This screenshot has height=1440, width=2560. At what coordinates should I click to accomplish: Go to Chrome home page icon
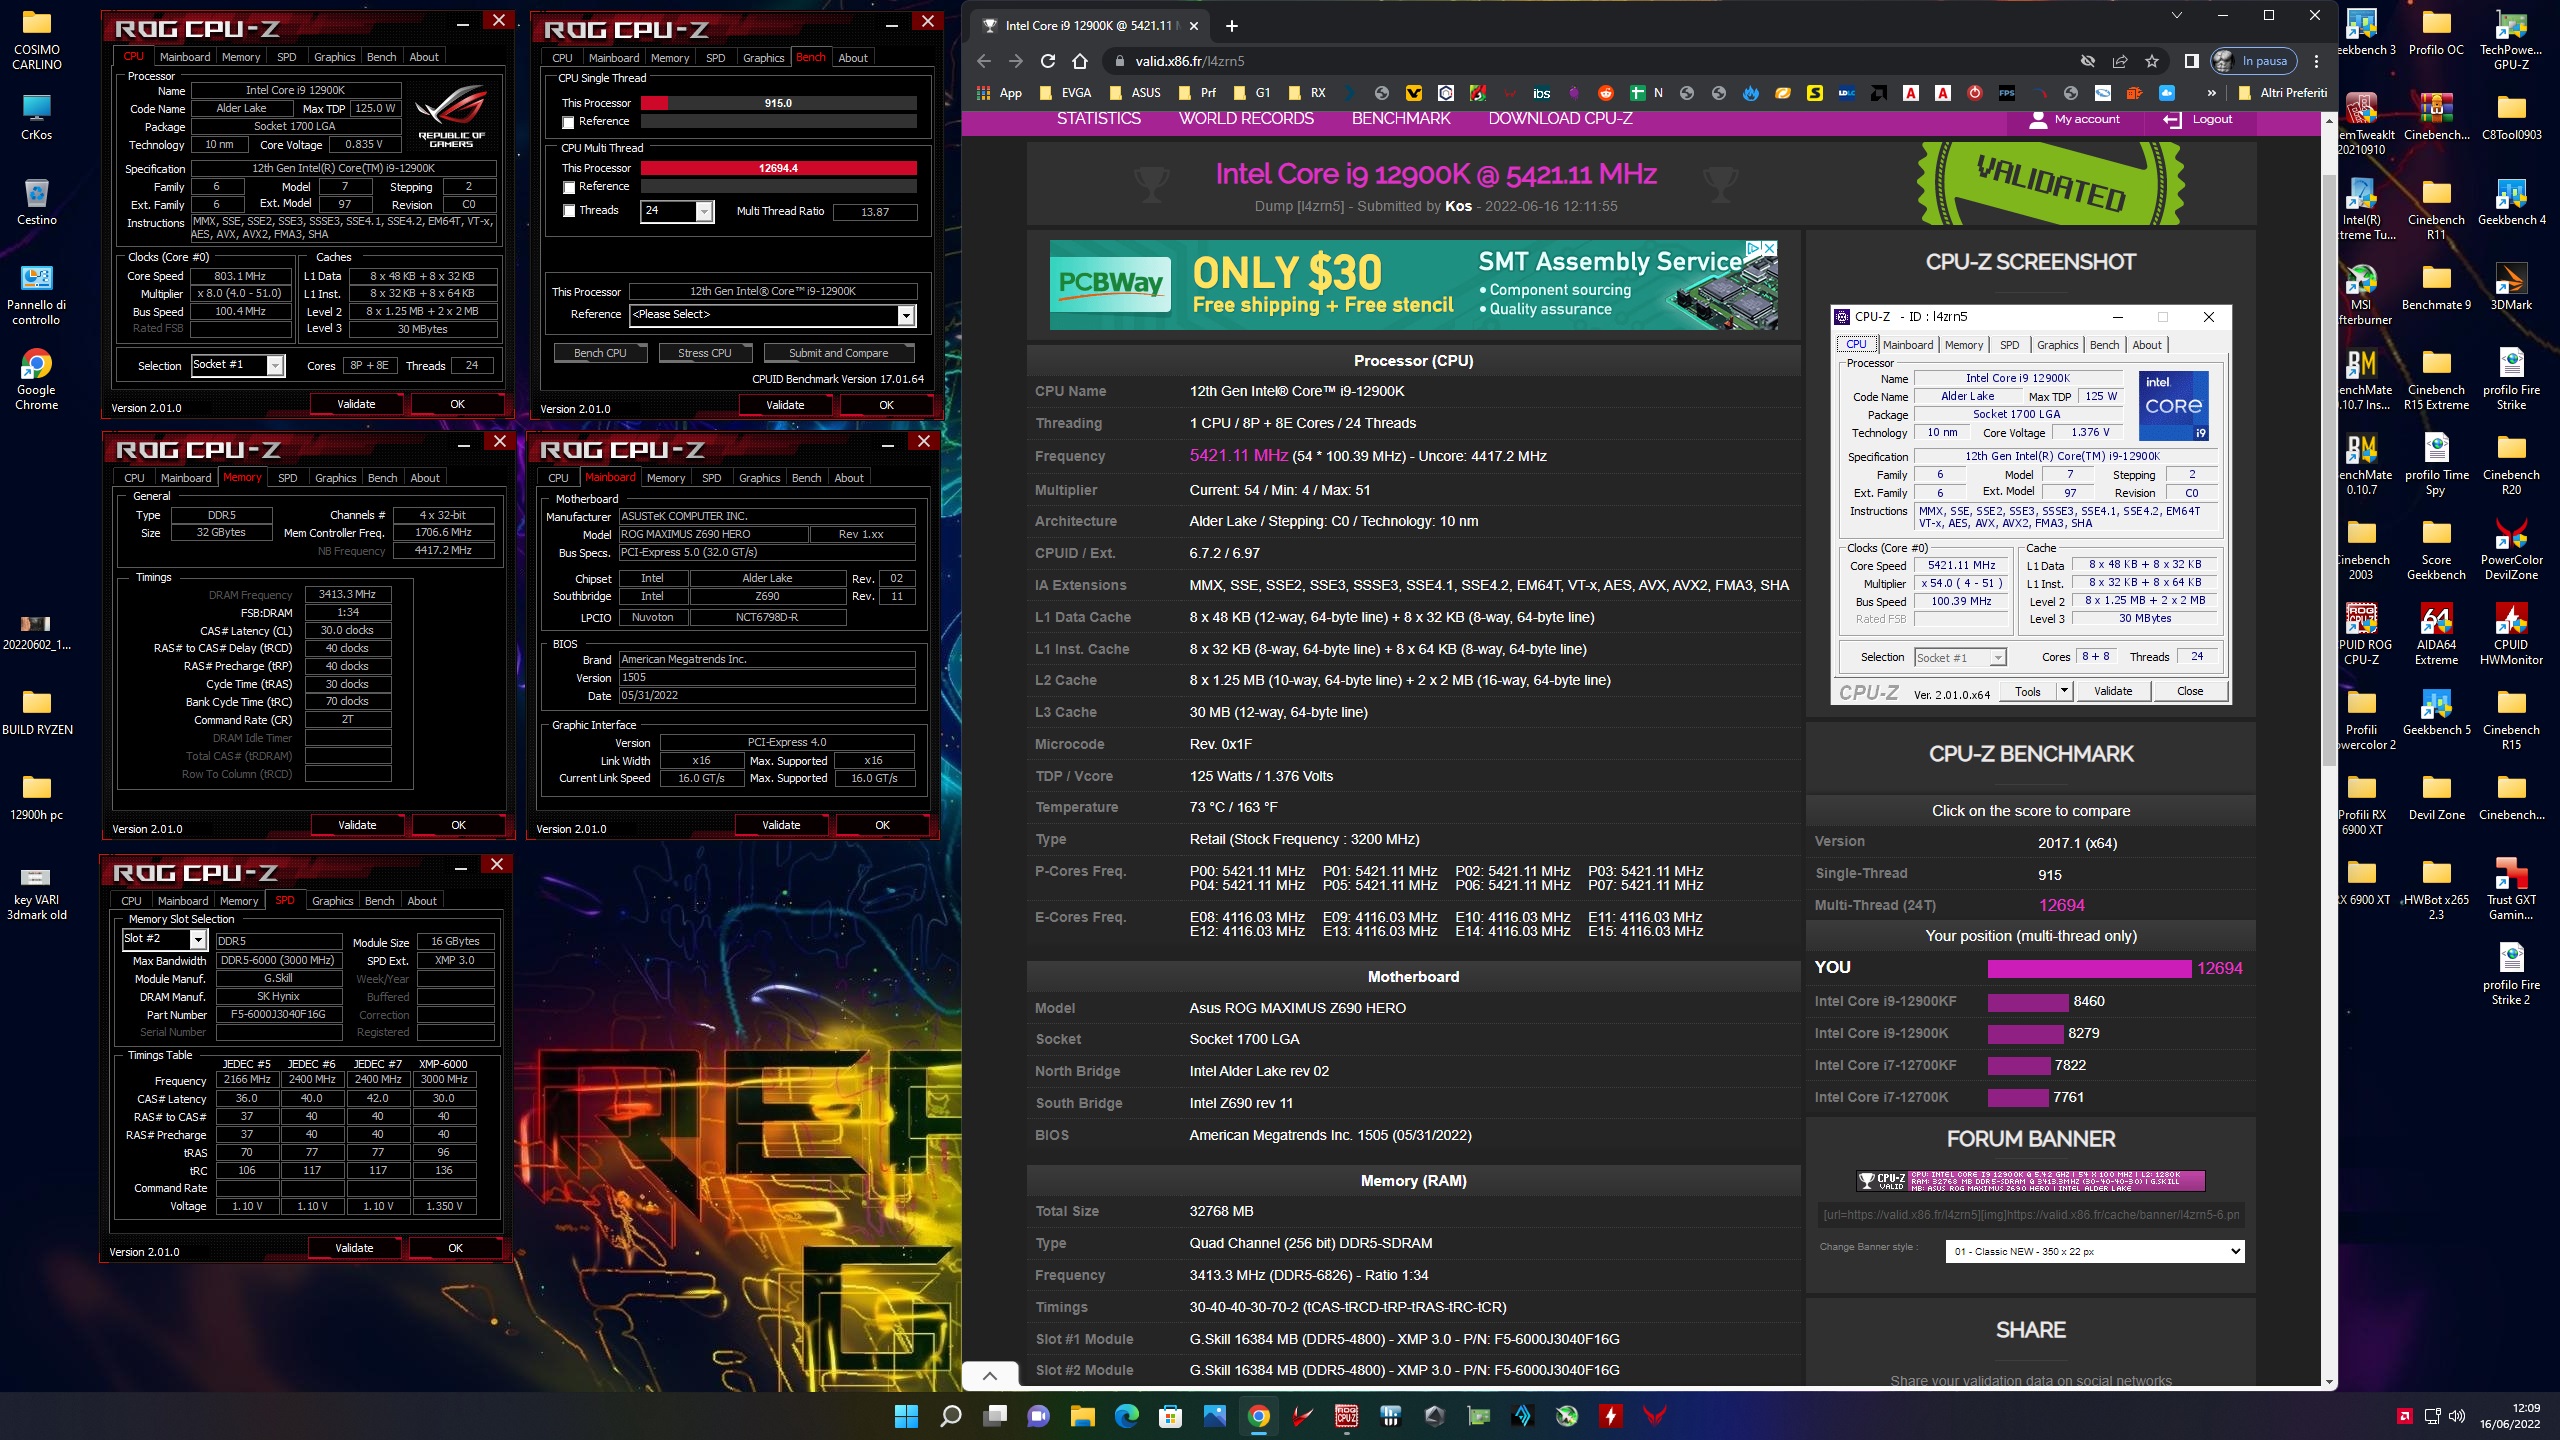tap(1080, 61)
